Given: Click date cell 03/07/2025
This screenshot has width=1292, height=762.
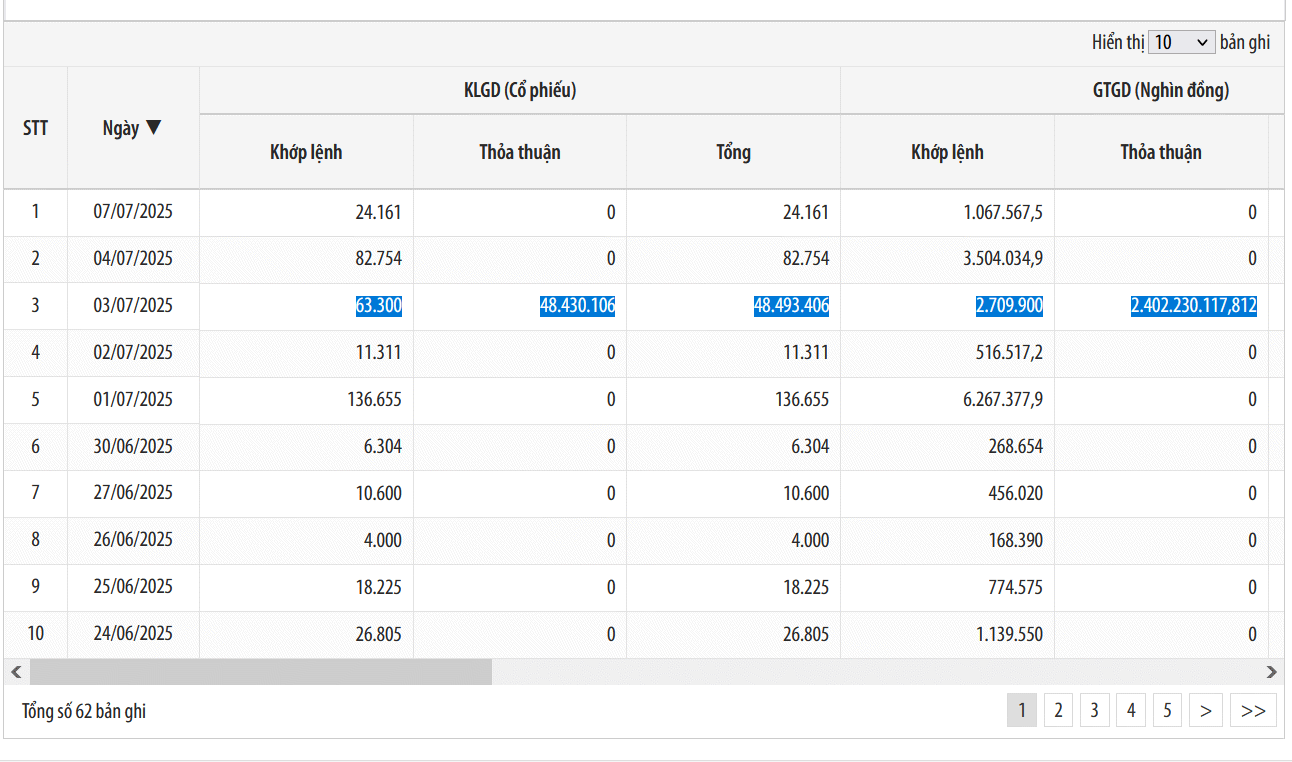Looking at the screenshot, I should pos(133,306).
